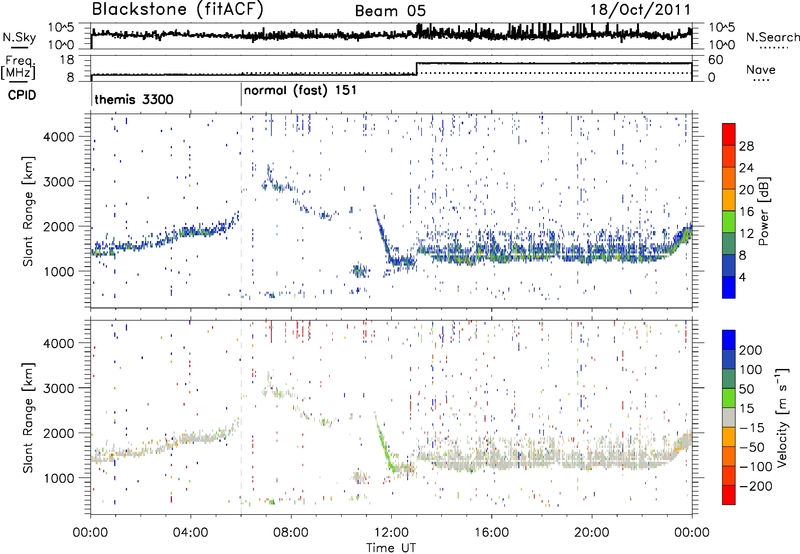800x554 pixels.
Task: Click the 'CPID' row label
Action: [22, 95]
